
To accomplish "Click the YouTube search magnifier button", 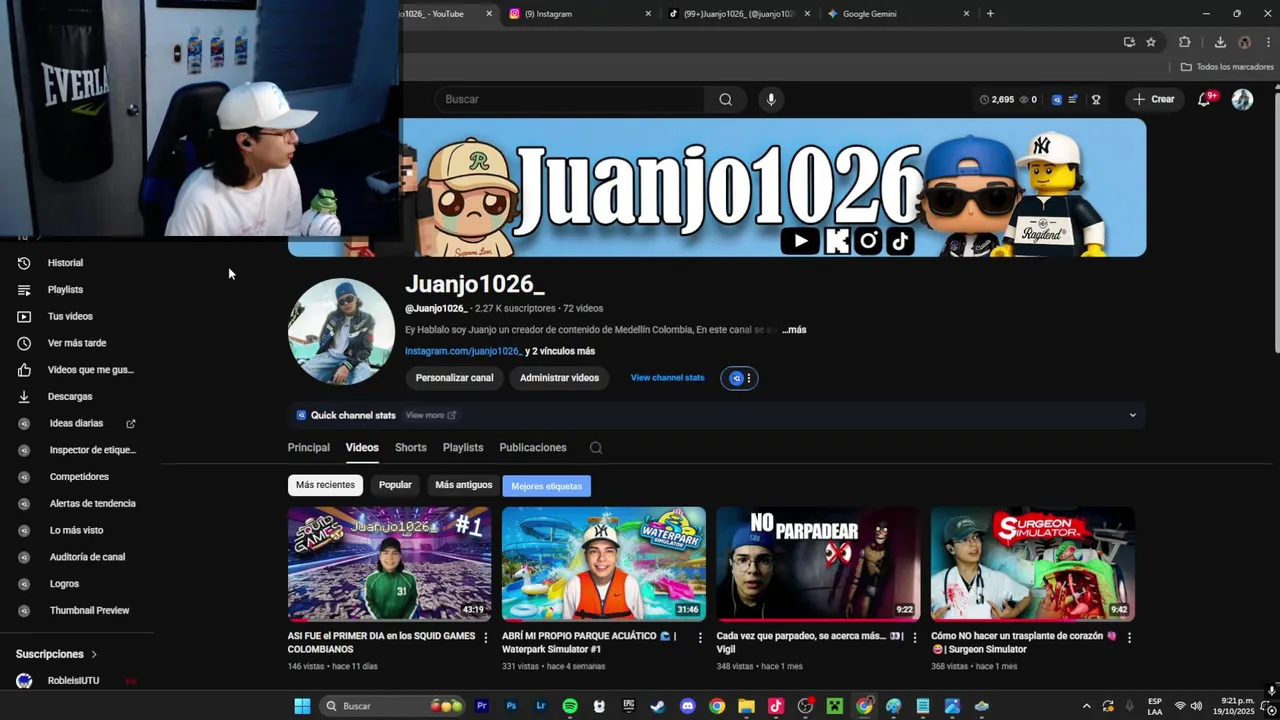I will (725, 99).
